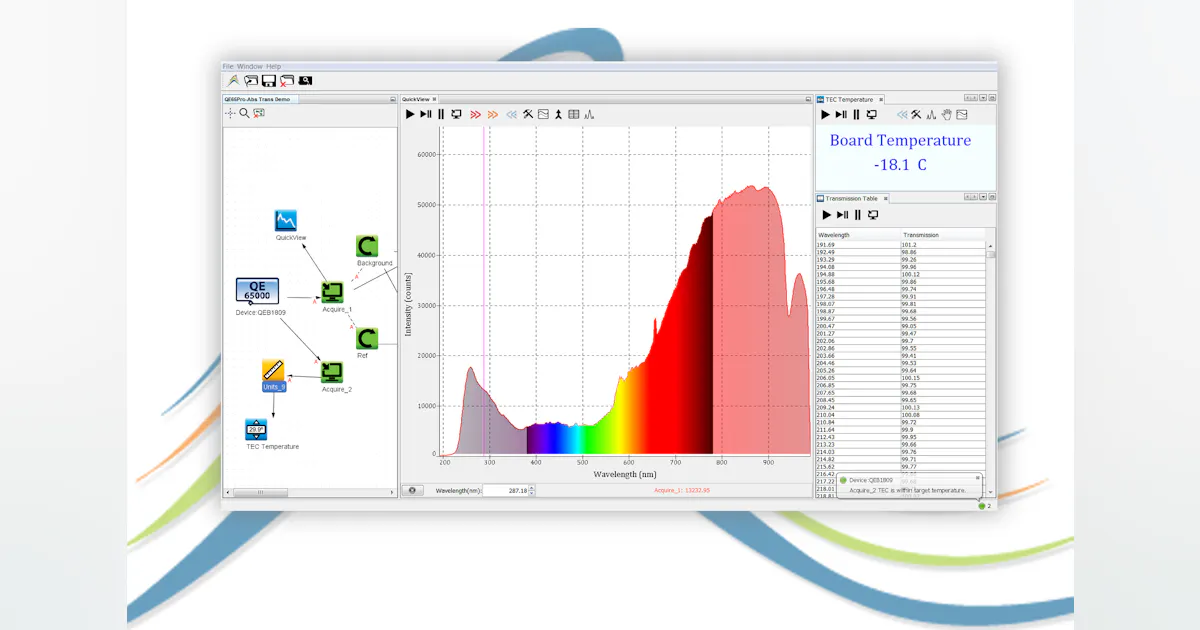Select the Ref node in schematic
The image size is (1200, 630).
pyautogui.click(x=367, y=338)
